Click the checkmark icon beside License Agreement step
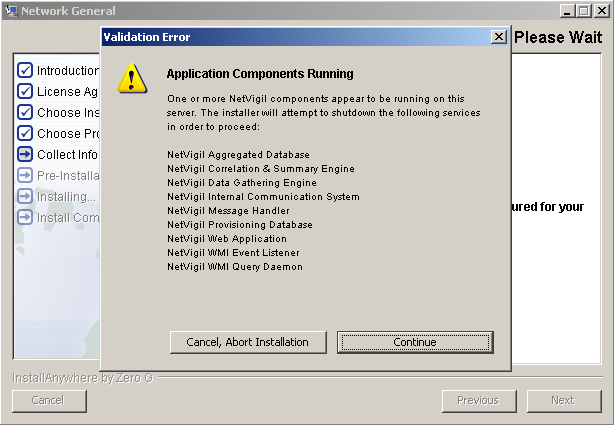614x425 pixels. tap(25, 92)
